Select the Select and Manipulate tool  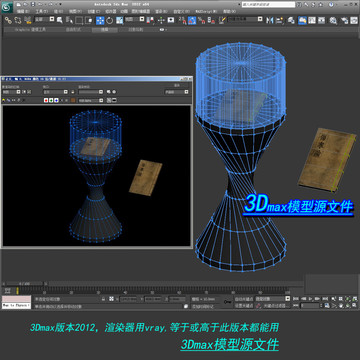tap(161, 20)
